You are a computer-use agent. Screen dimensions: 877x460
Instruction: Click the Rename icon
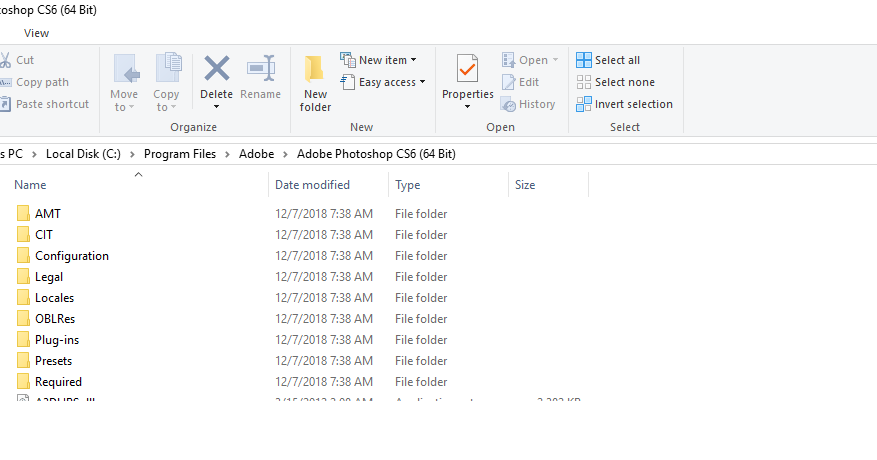point(261,68)
